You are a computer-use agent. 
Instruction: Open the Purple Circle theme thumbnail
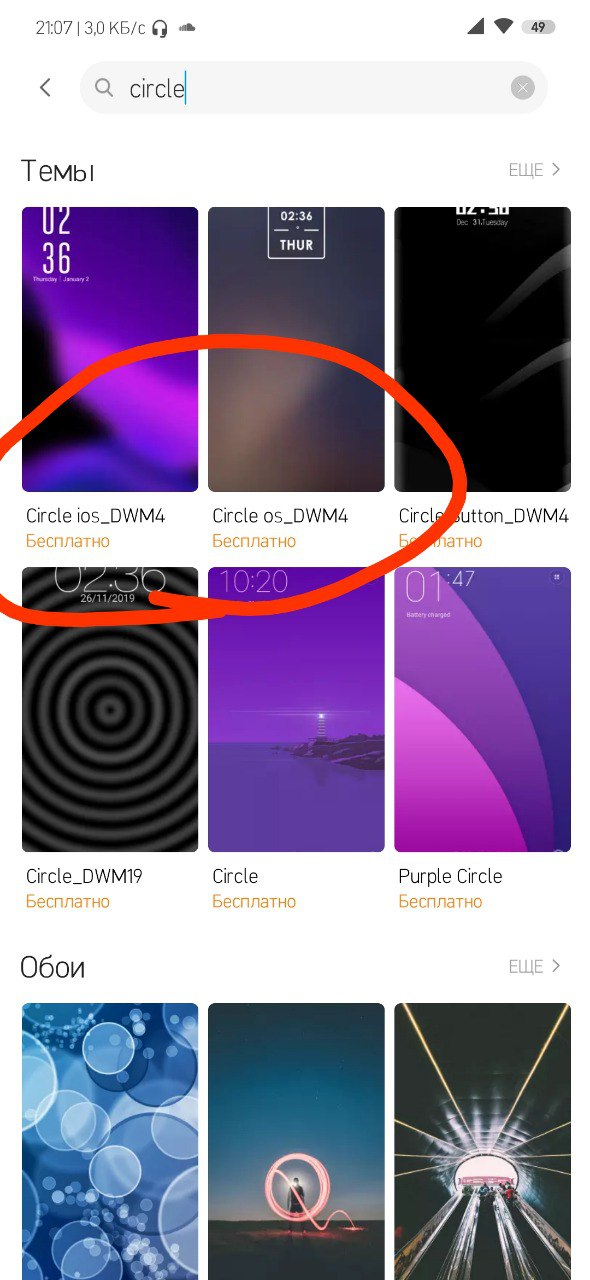[482, 709]
